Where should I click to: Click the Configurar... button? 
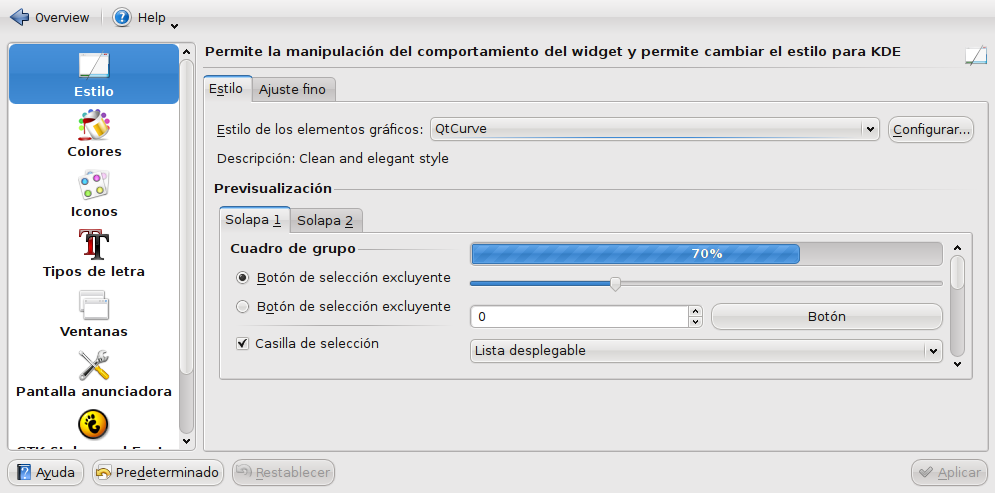(931, 129)
